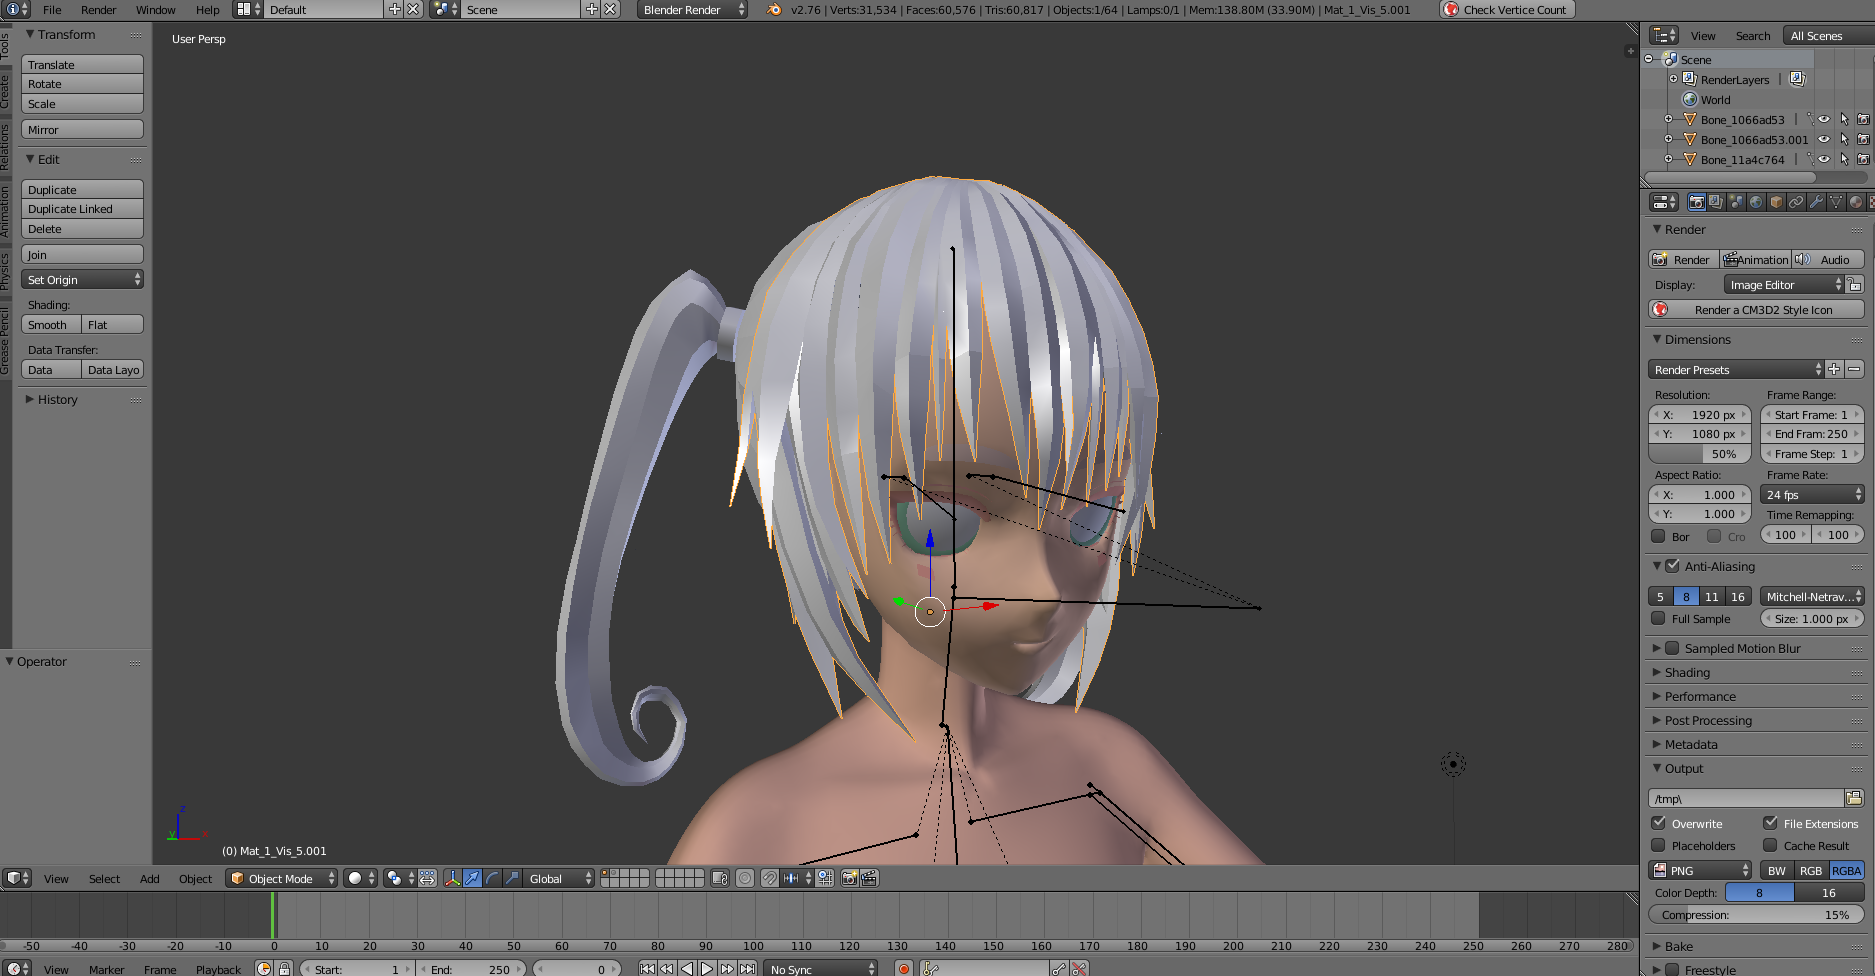Open the Scene properties tab
The image size is (1875, 976).
click(1736, 202)
